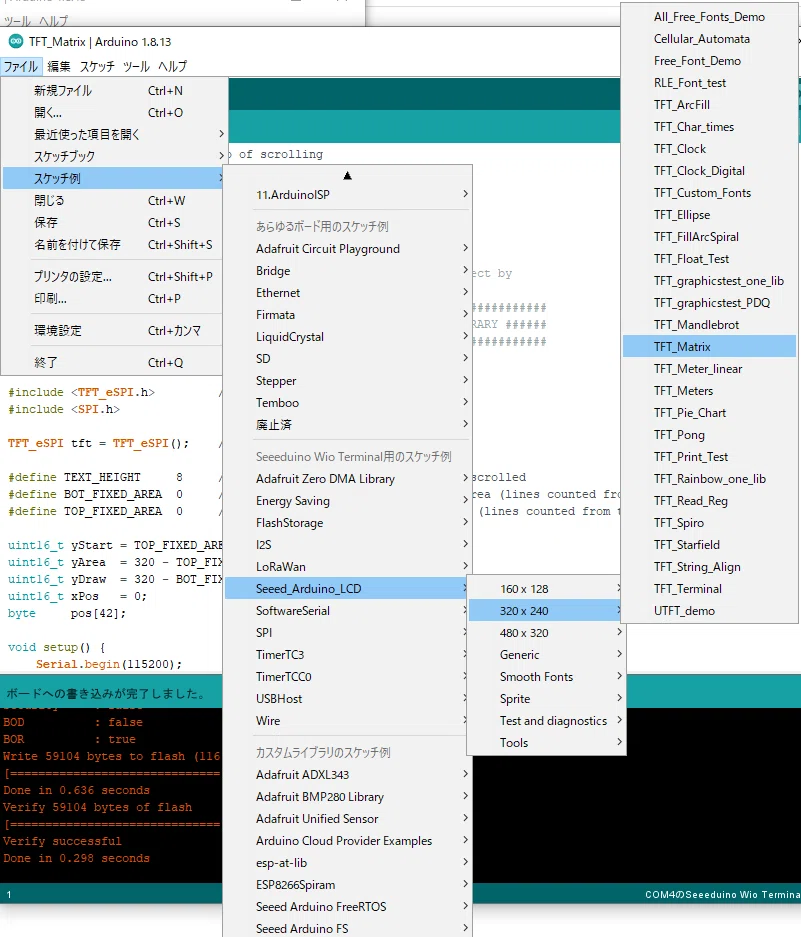
Task: Open LoRaWan examples submenu
Action: click(x=348, y=567)
